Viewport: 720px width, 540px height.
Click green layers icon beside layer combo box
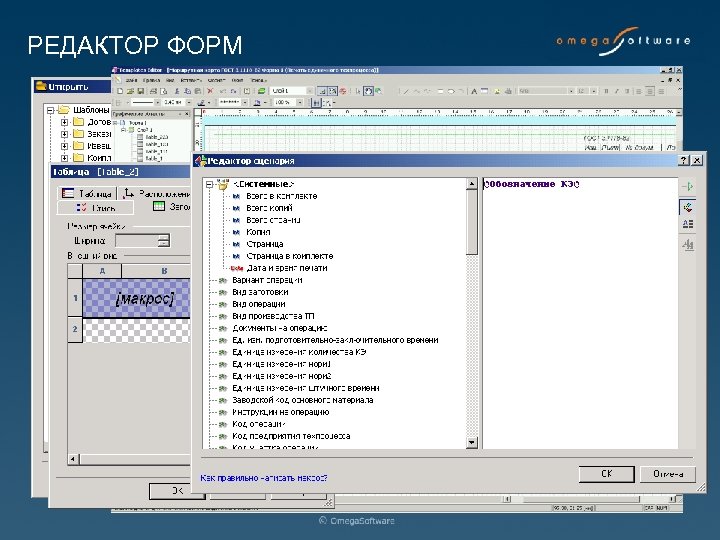coord(261,91)
